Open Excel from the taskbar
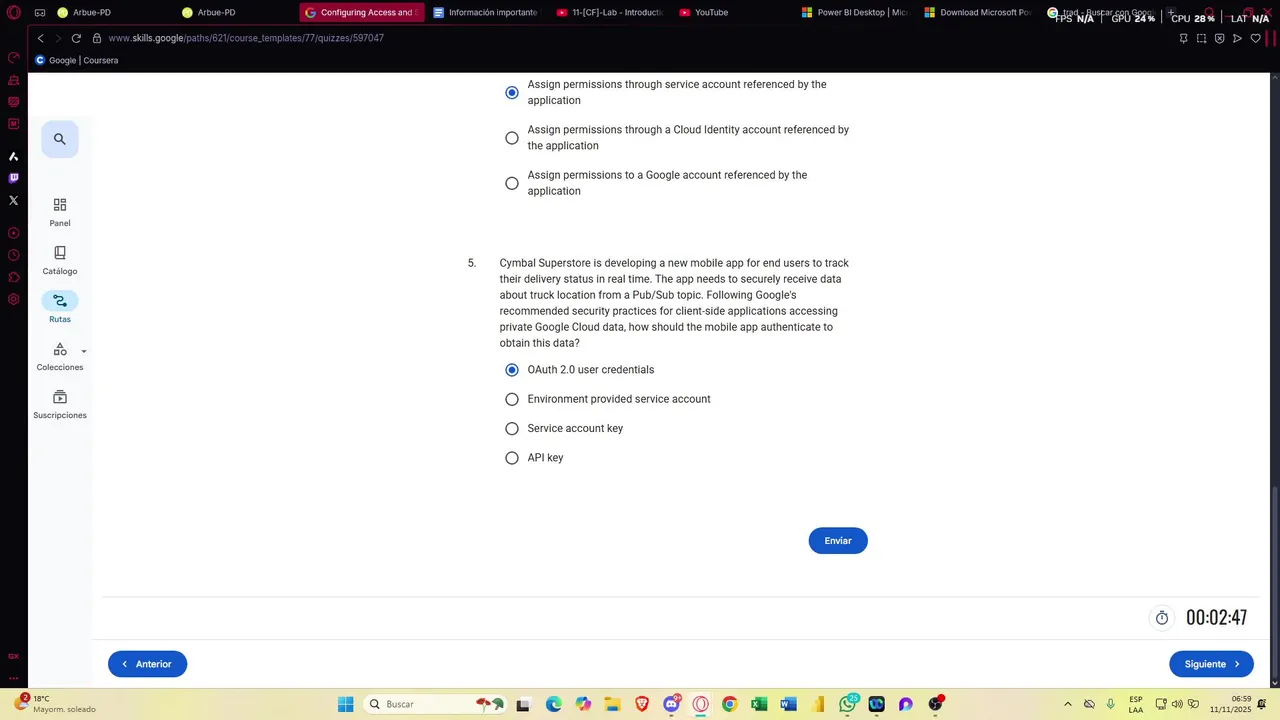 tap(759, 704)
